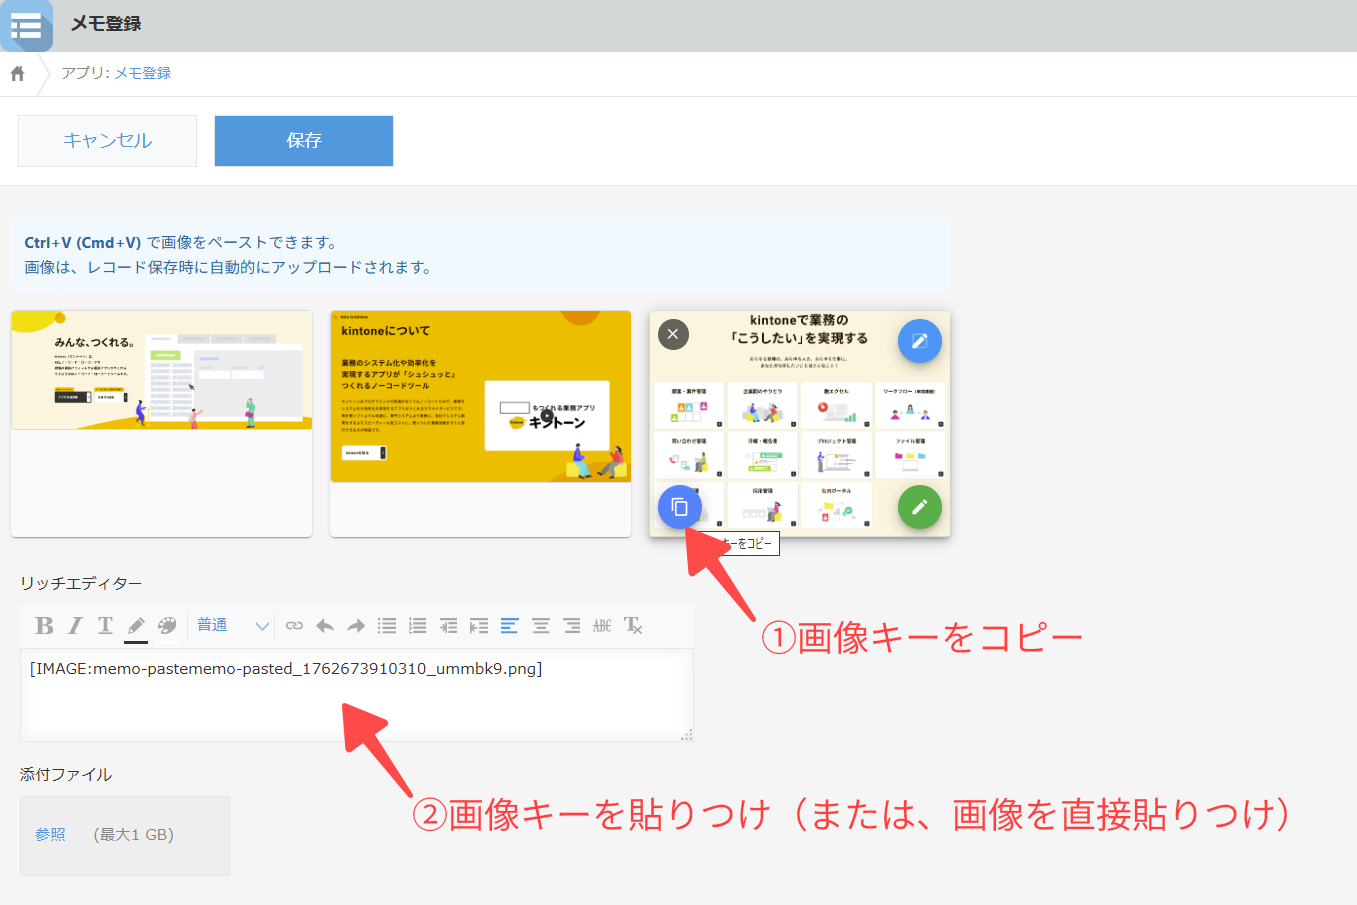Apply strikethrough formatting

tap(601, 625)
